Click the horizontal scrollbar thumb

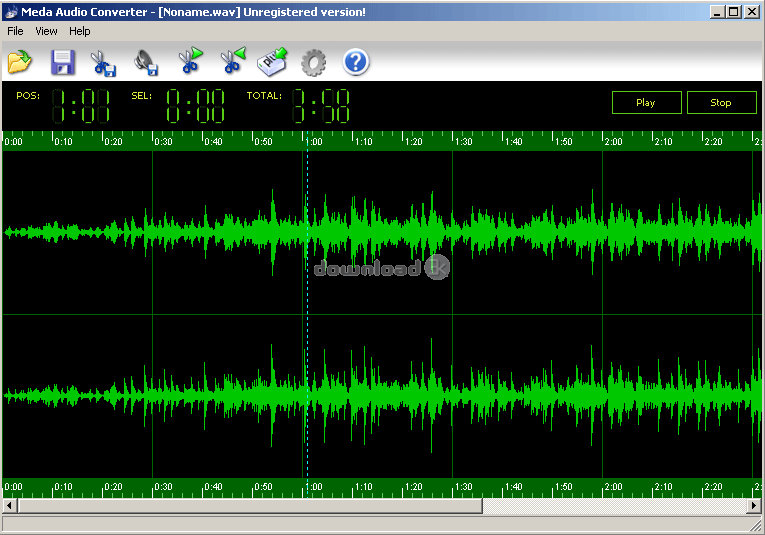[x=250, y=506]
